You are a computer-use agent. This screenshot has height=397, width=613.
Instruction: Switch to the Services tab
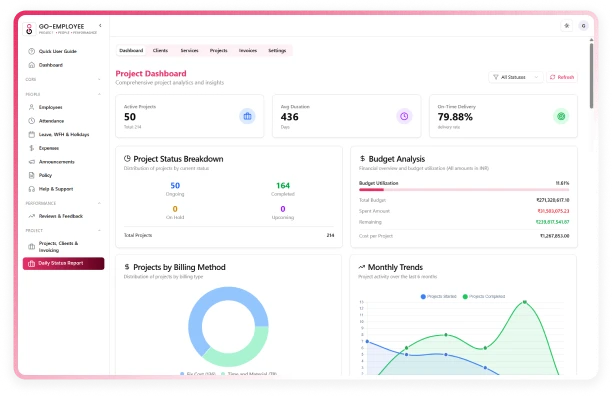tap(189, 50)
